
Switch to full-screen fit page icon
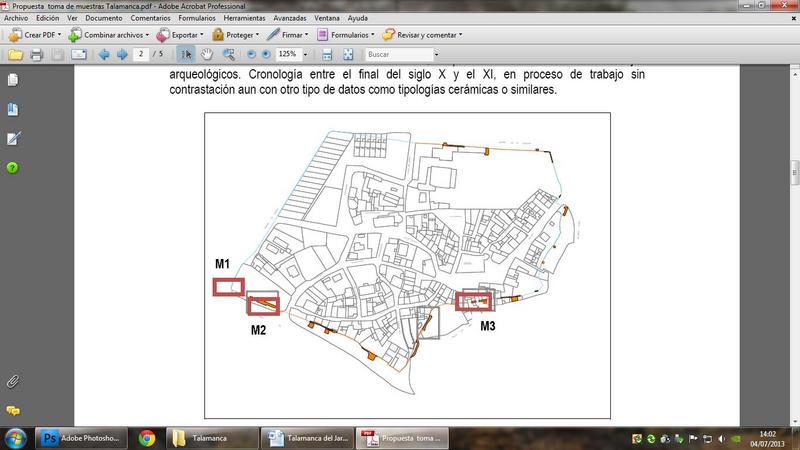click(x=348, y=54)
